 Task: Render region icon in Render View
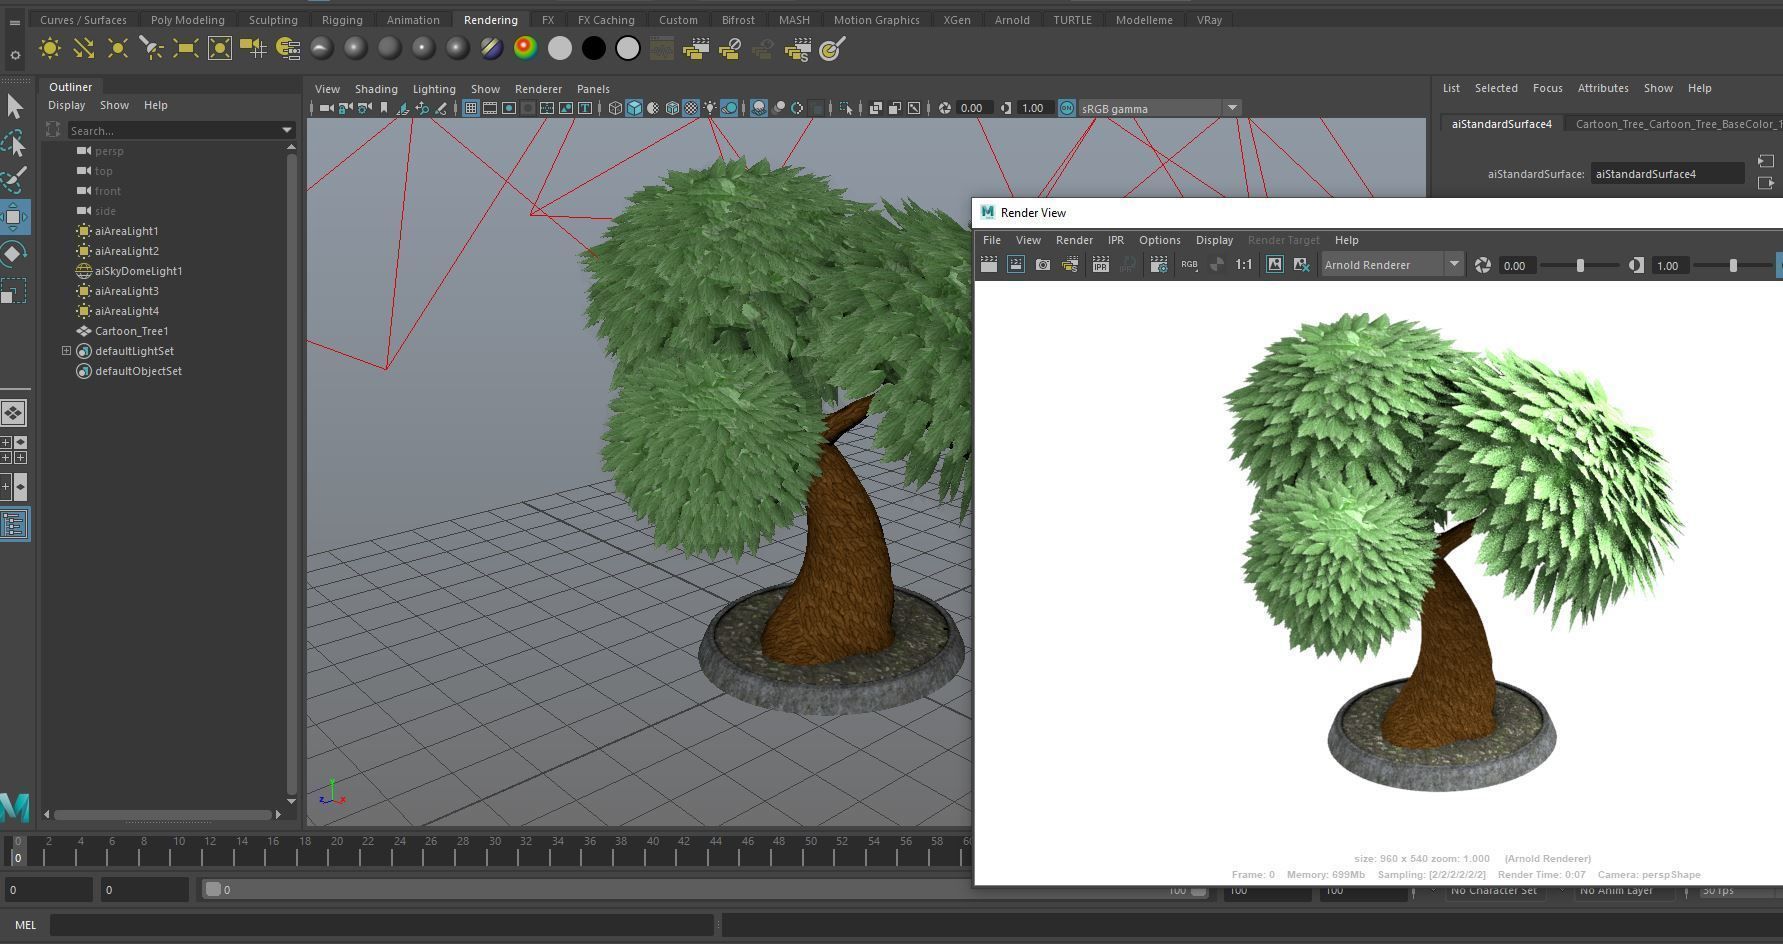(x=1016, y=265)
